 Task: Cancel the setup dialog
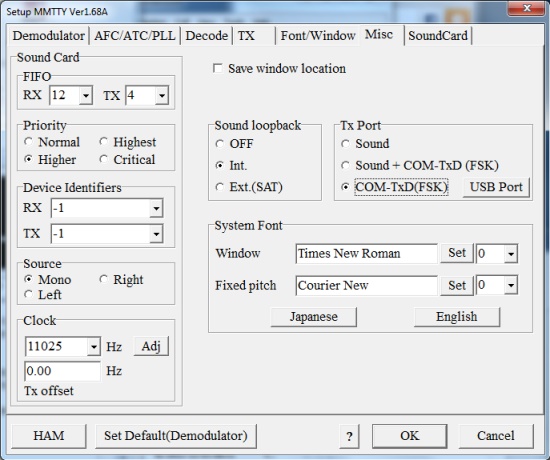pyautogui.click(x=496, y=436)
